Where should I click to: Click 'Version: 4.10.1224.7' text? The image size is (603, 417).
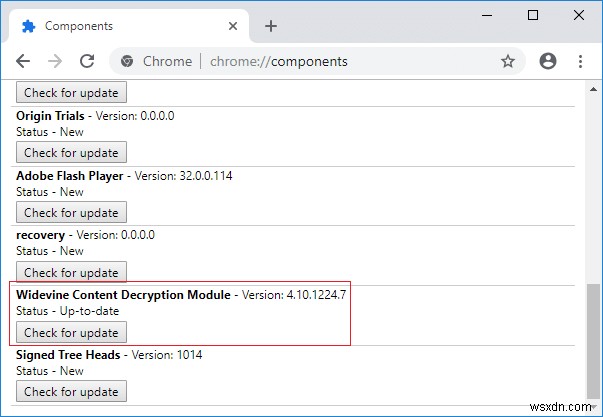point(294,295)
